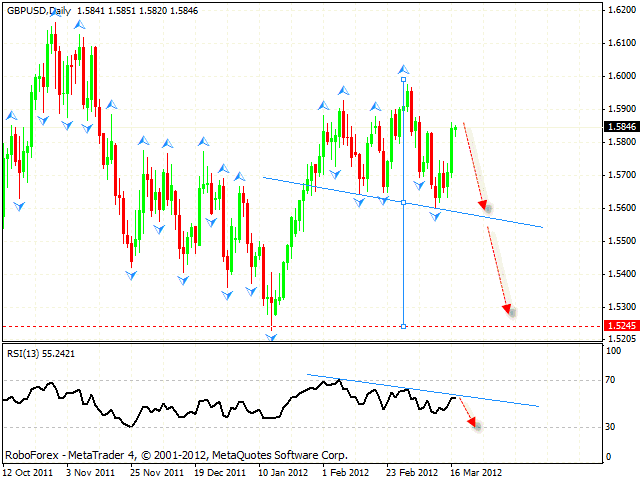Viewport: 640px width, 480px height.
Task: Click the fractal arrow below January 2012 low
Action: (272, 337)
